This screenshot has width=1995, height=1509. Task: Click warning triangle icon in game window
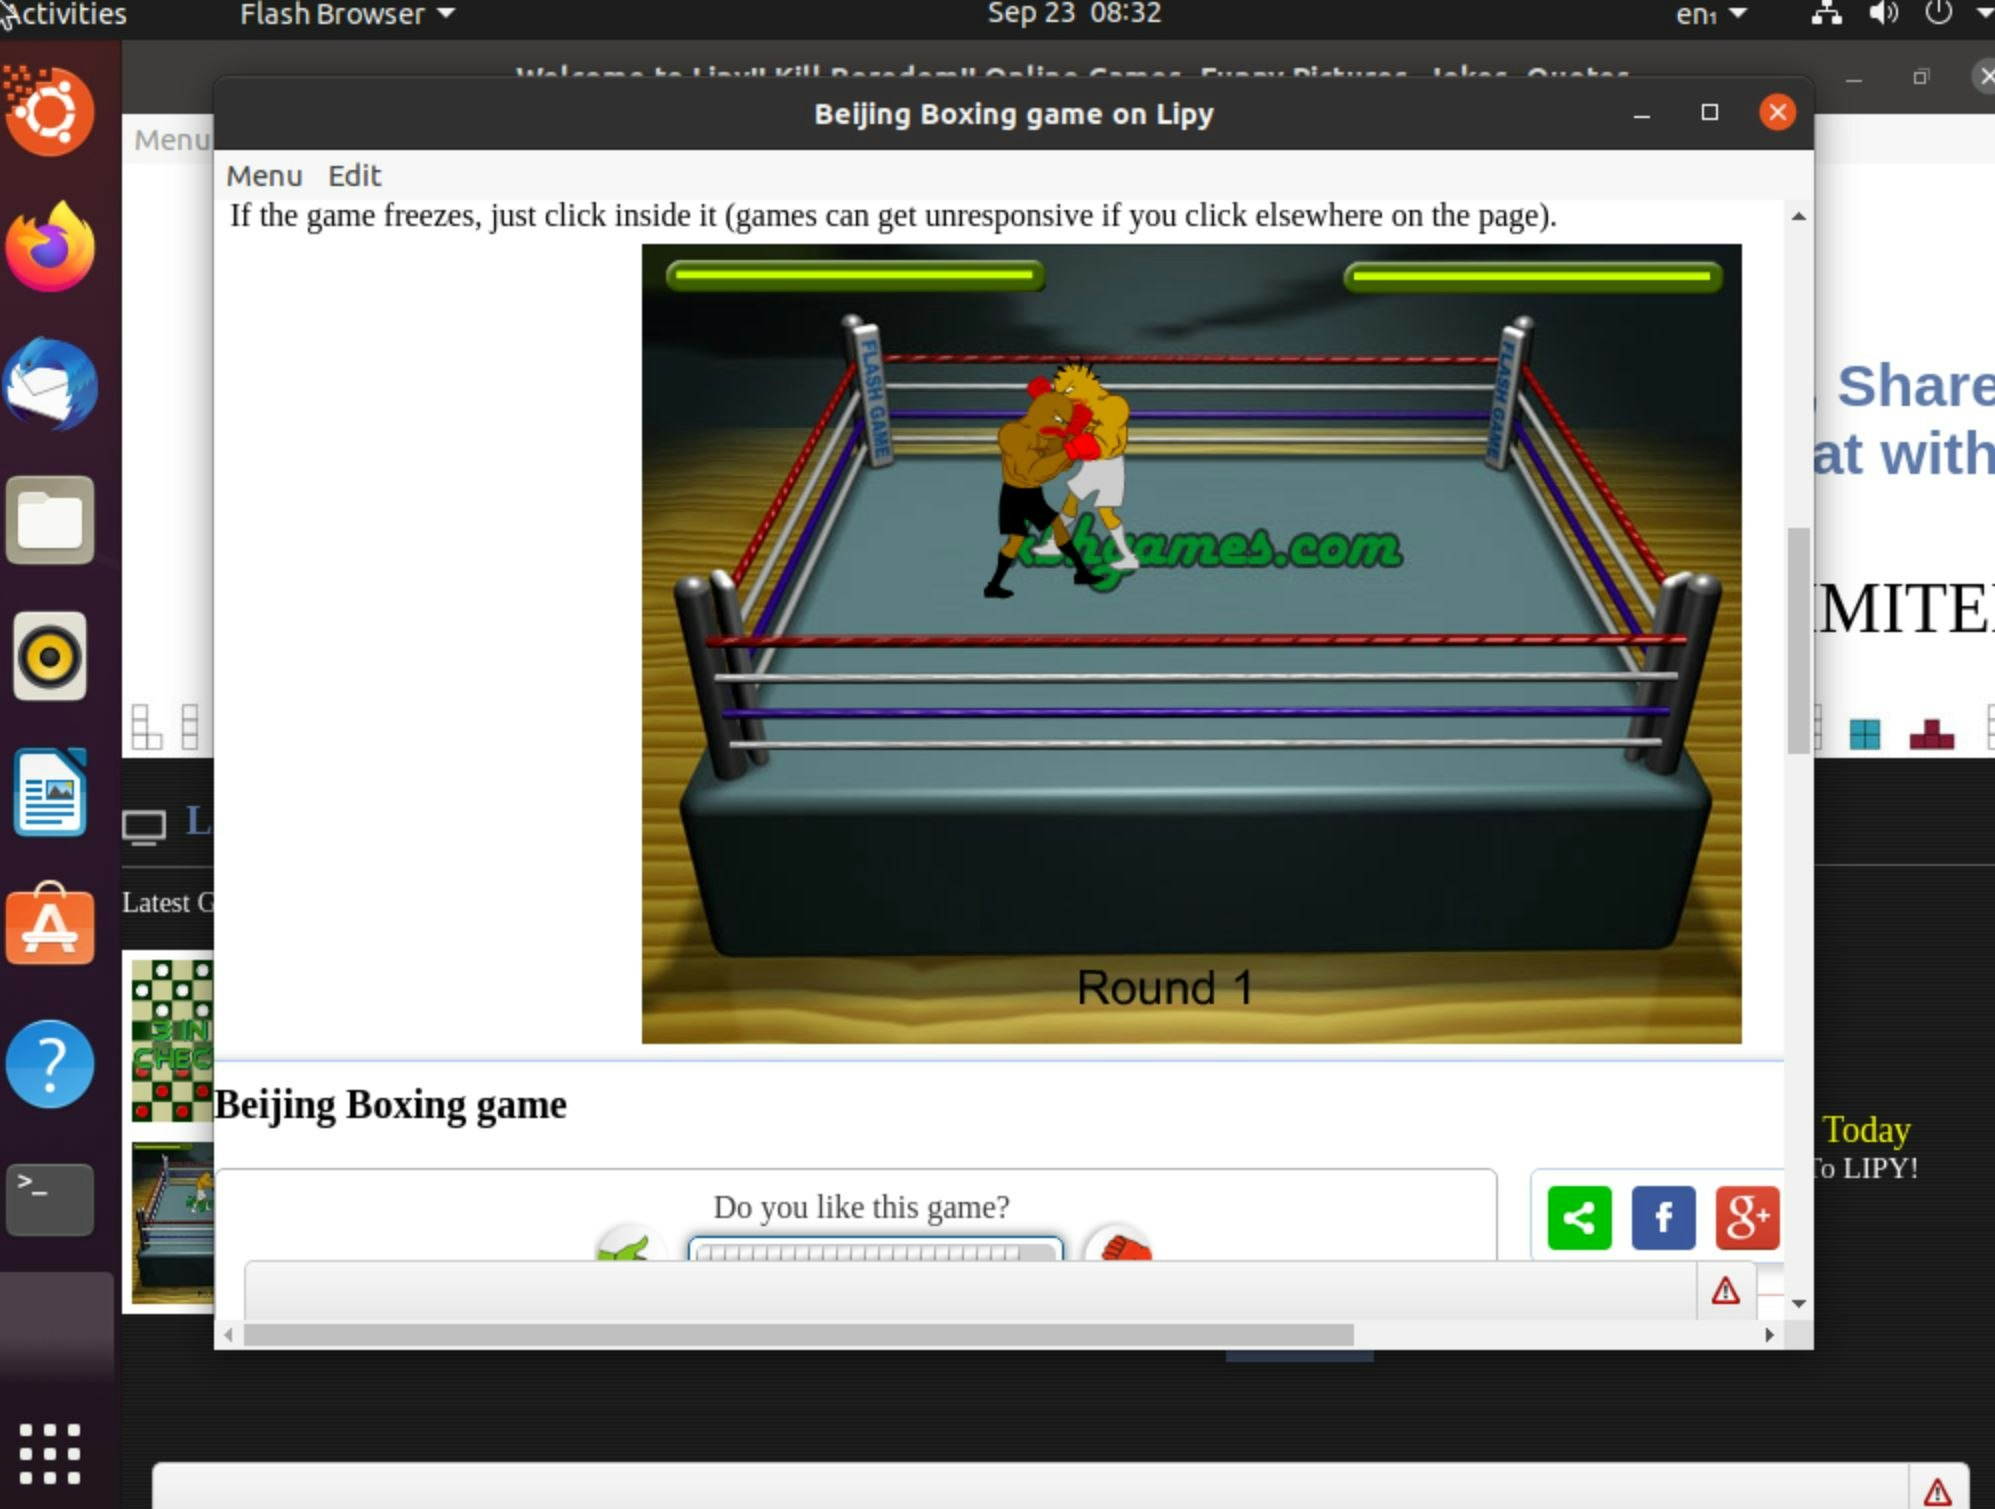click(x=1725, y=1291)
